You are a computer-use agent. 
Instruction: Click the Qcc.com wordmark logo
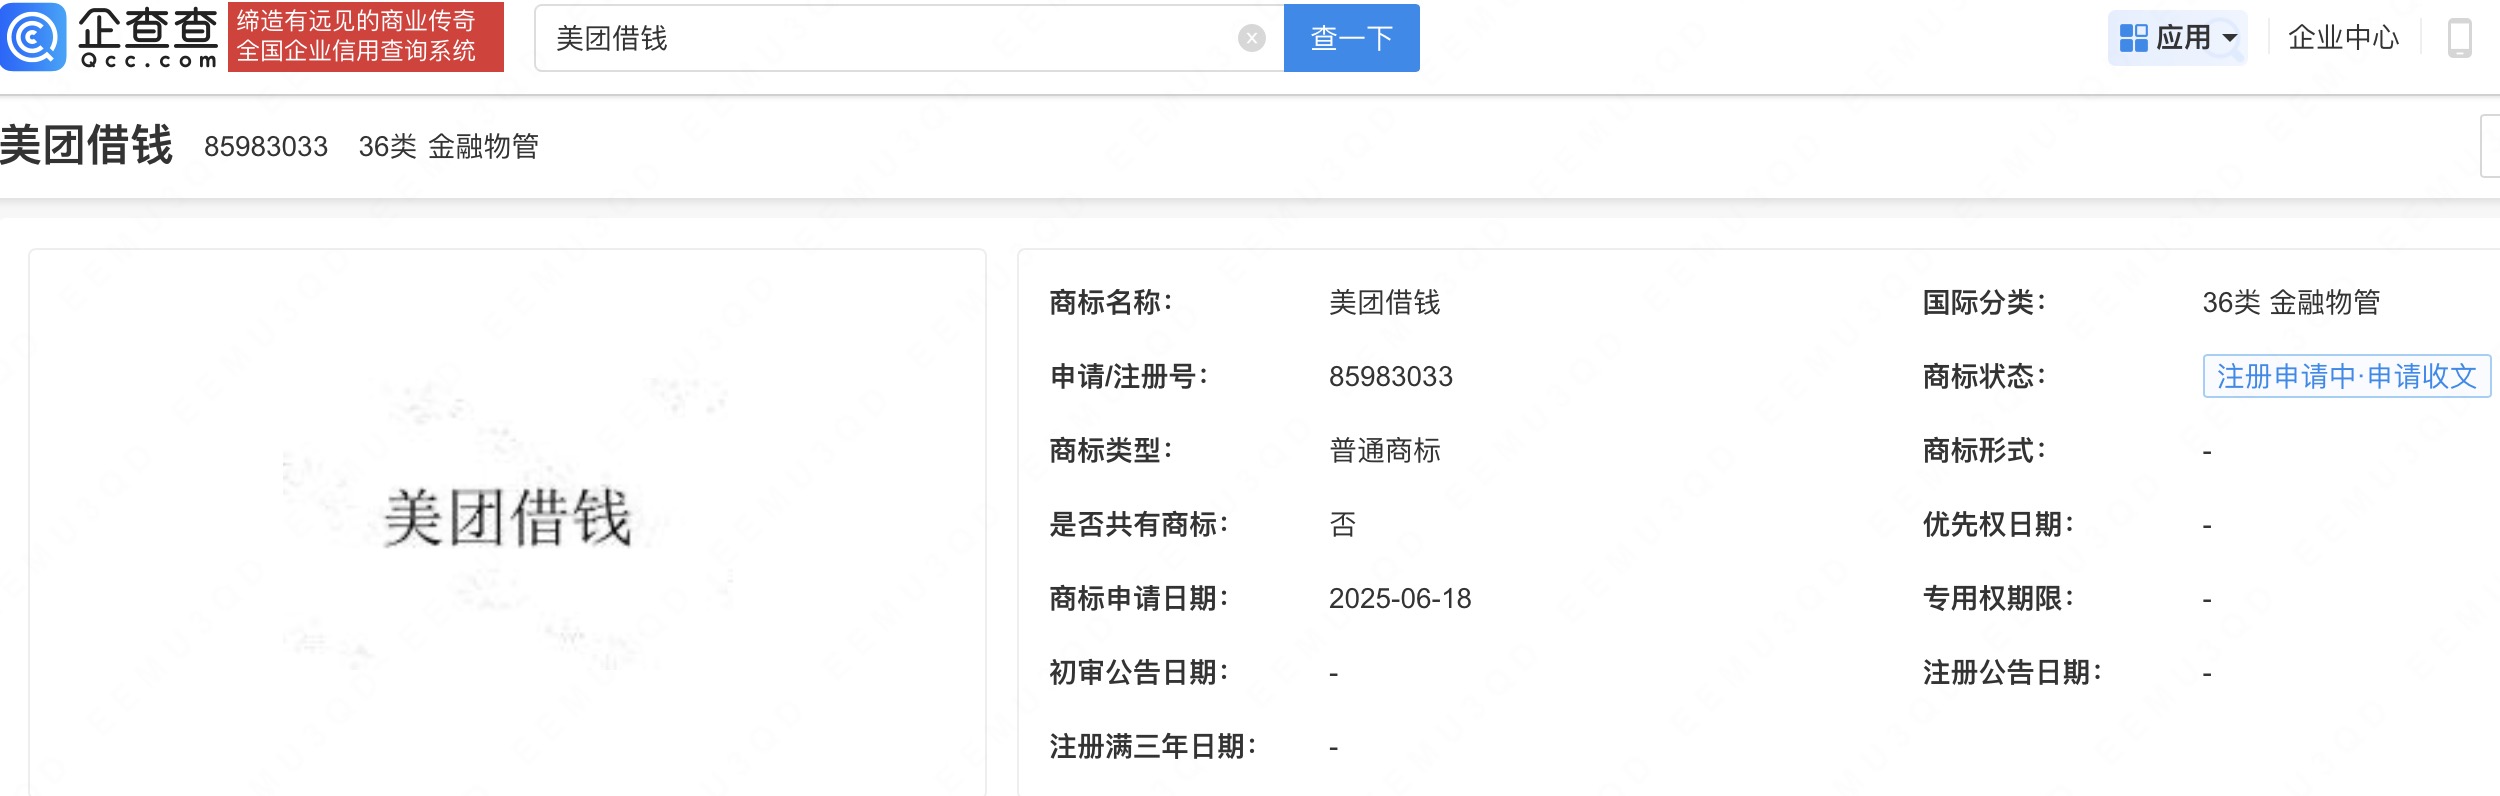(148, 38)
